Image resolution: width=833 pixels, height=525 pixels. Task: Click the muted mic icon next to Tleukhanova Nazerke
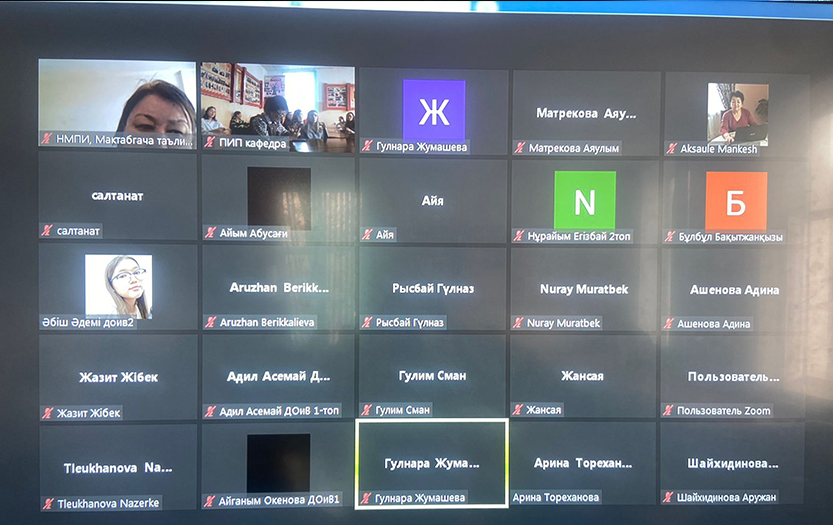click(47, 503)
